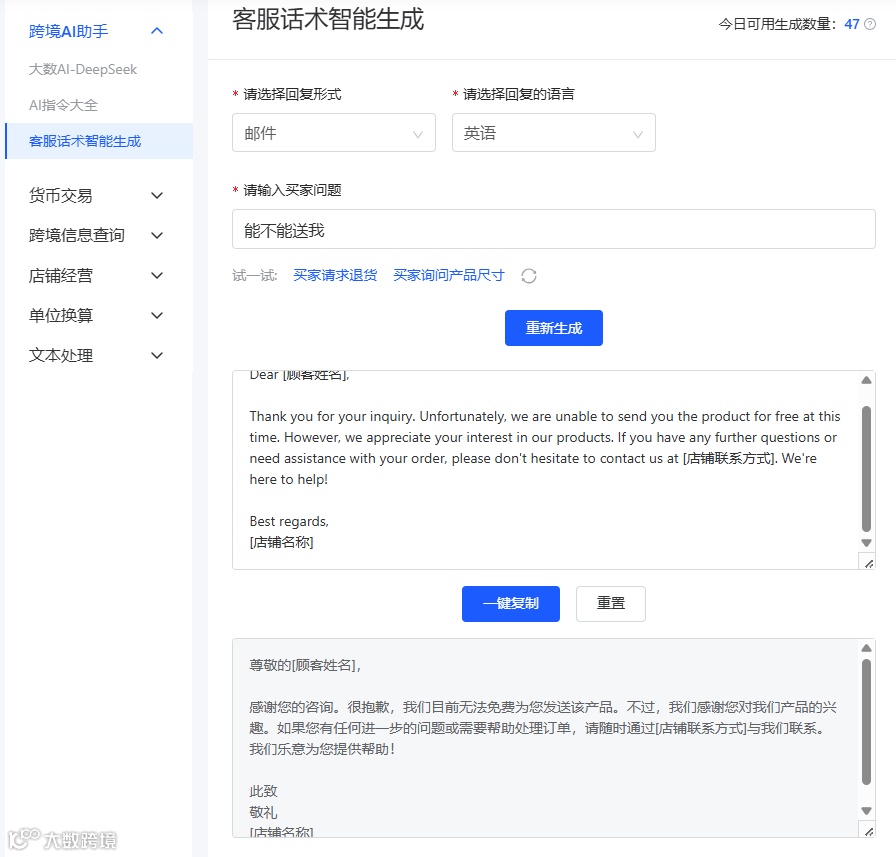Open AI指令大全 in the sidebar
This screenshot has width=896, height=857.
pyautogui.click(x=63, y=105)
